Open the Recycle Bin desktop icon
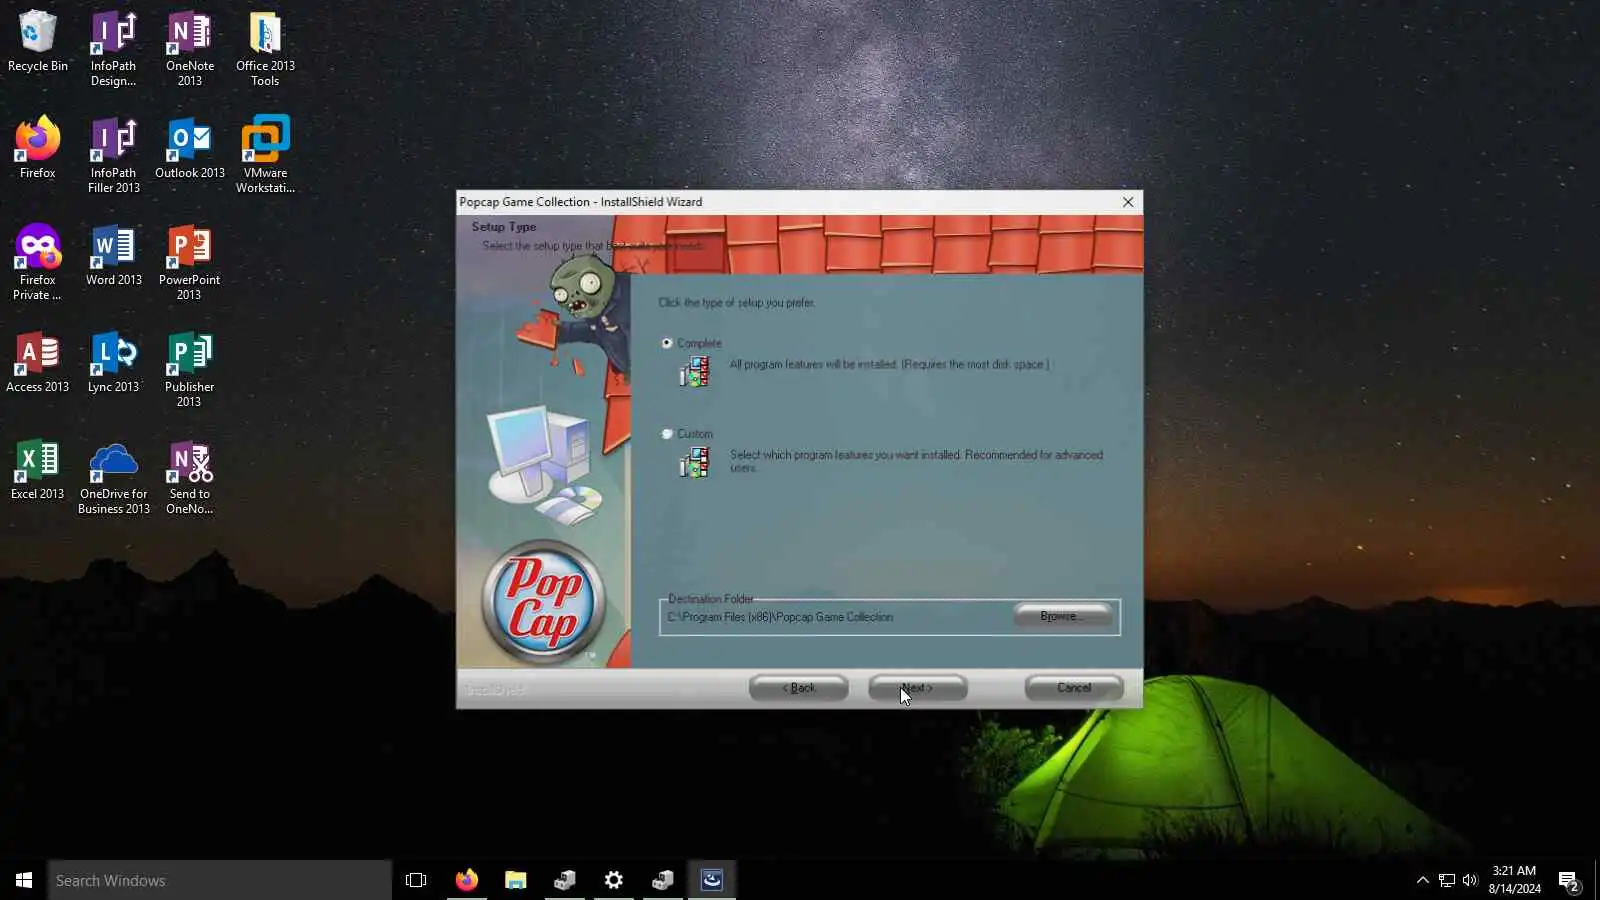The height and width of the screenshot is (900, 1600). pyautogui.click(x=37, y=40)
